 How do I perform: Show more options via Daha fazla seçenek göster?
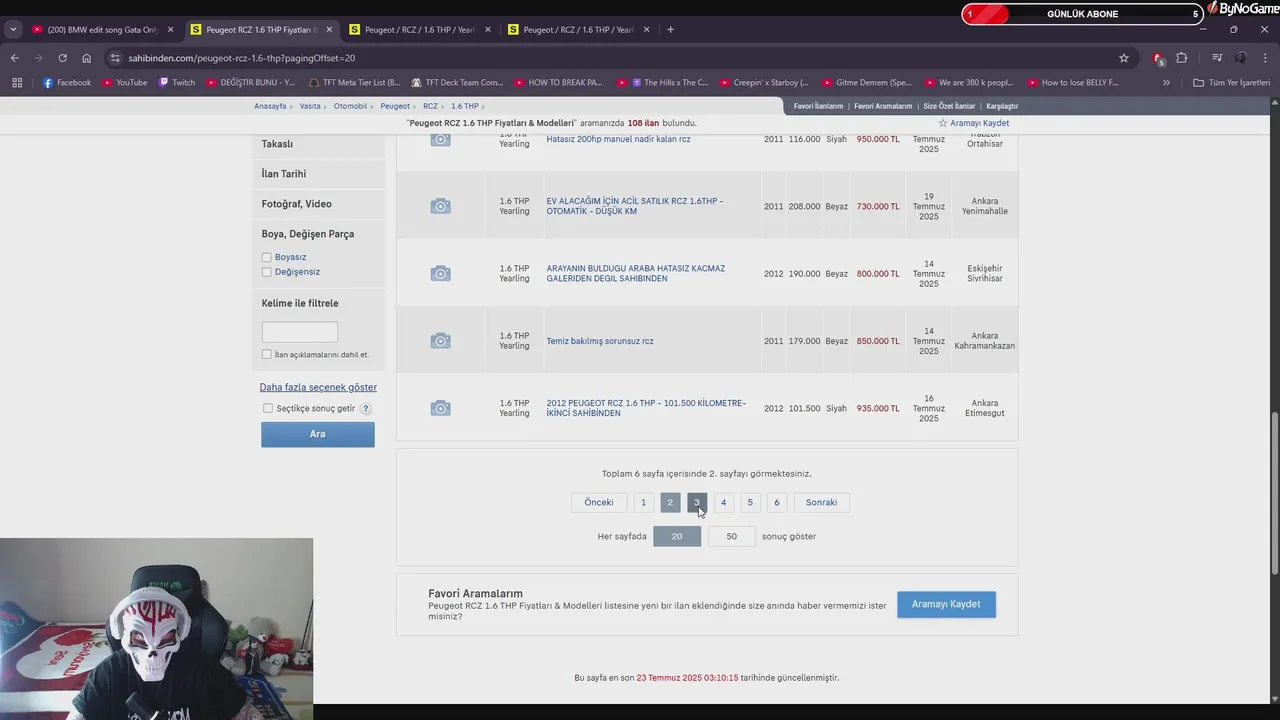pyautogui.click(x=318, y=387)
